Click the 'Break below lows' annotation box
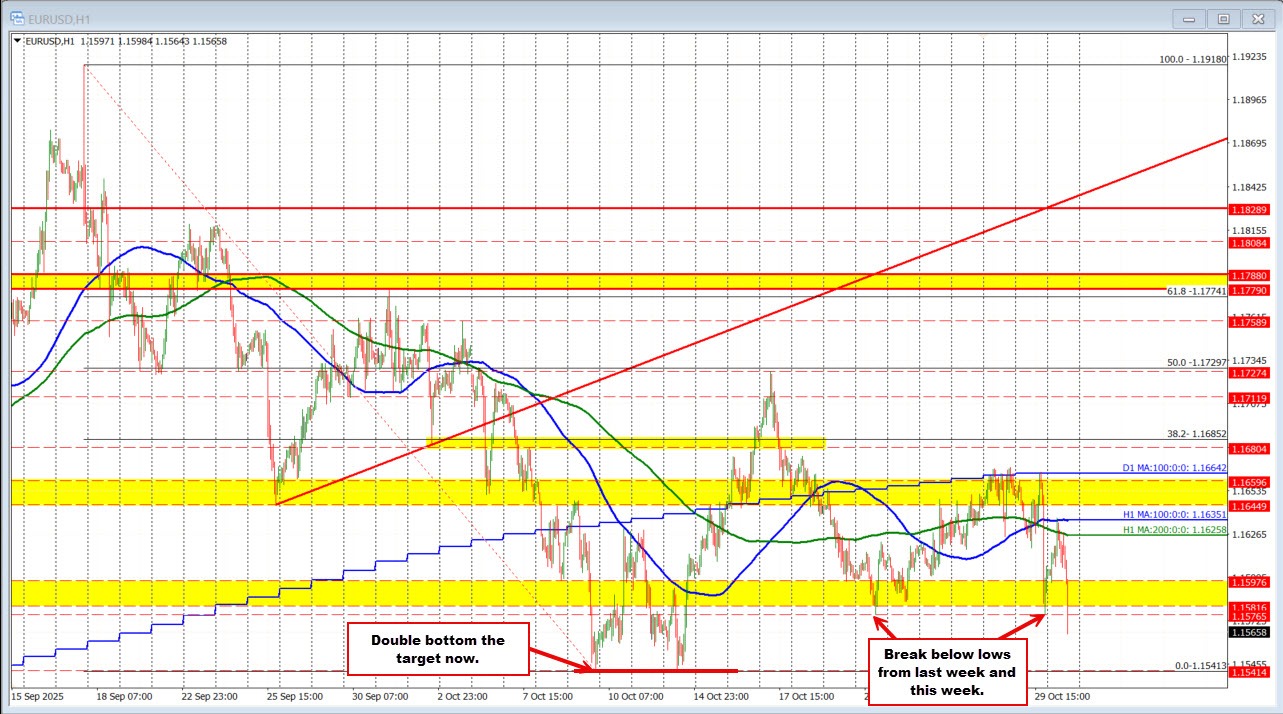 948,672
